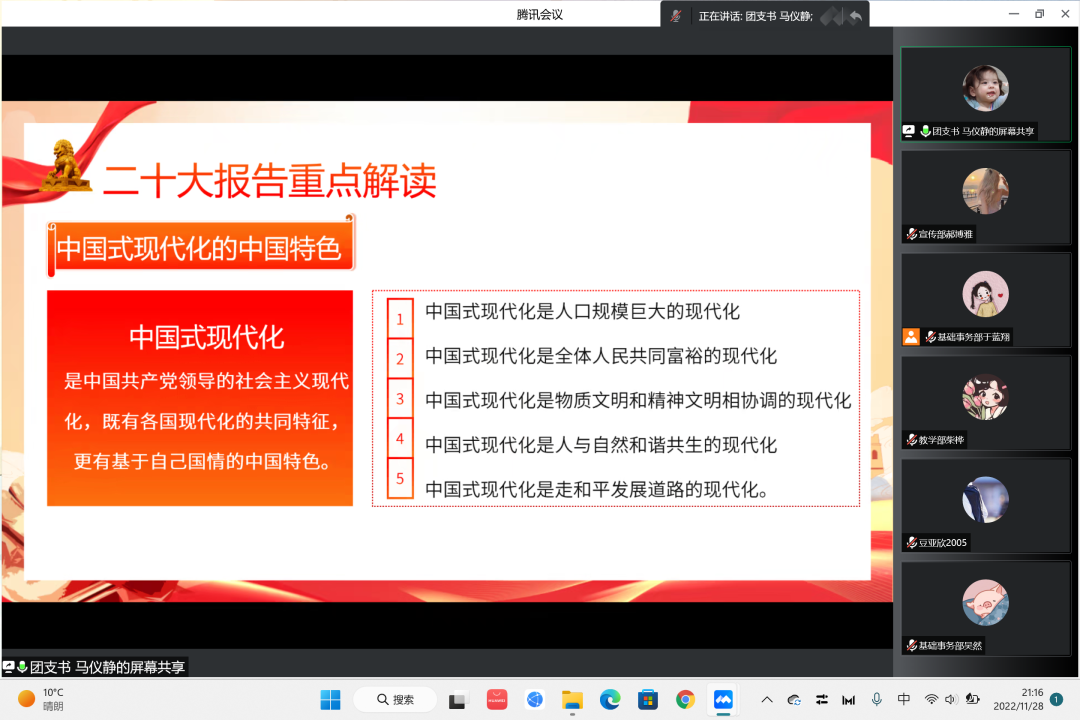Viewport: 1080px width, 720px height.
Task: Click the orange host icon beside 基础事务部于蓝翔
Action: point(910,337)
